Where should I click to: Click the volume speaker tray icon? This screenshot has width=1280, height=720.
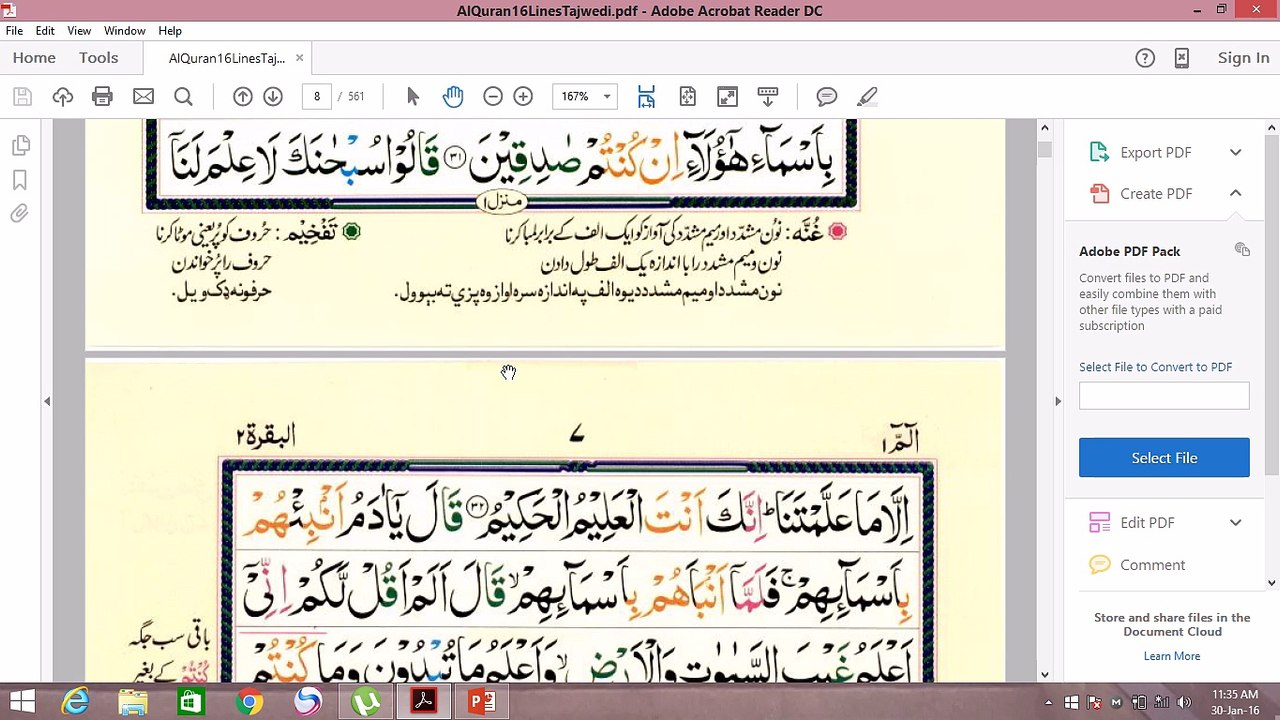pyautogui.click(x=1185, y=702)
